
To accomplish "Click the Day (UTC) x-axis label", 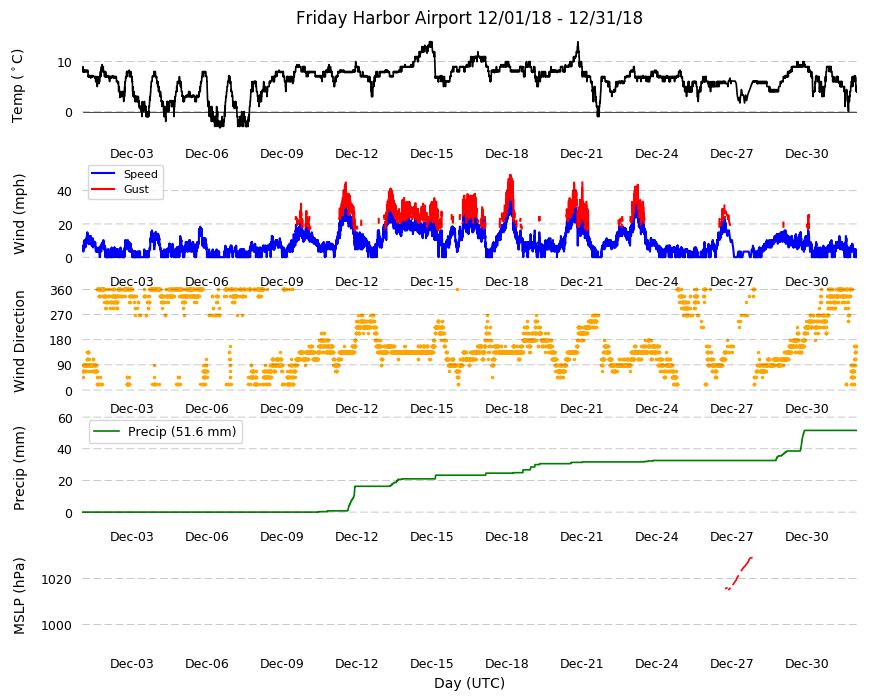I will 469,683.
